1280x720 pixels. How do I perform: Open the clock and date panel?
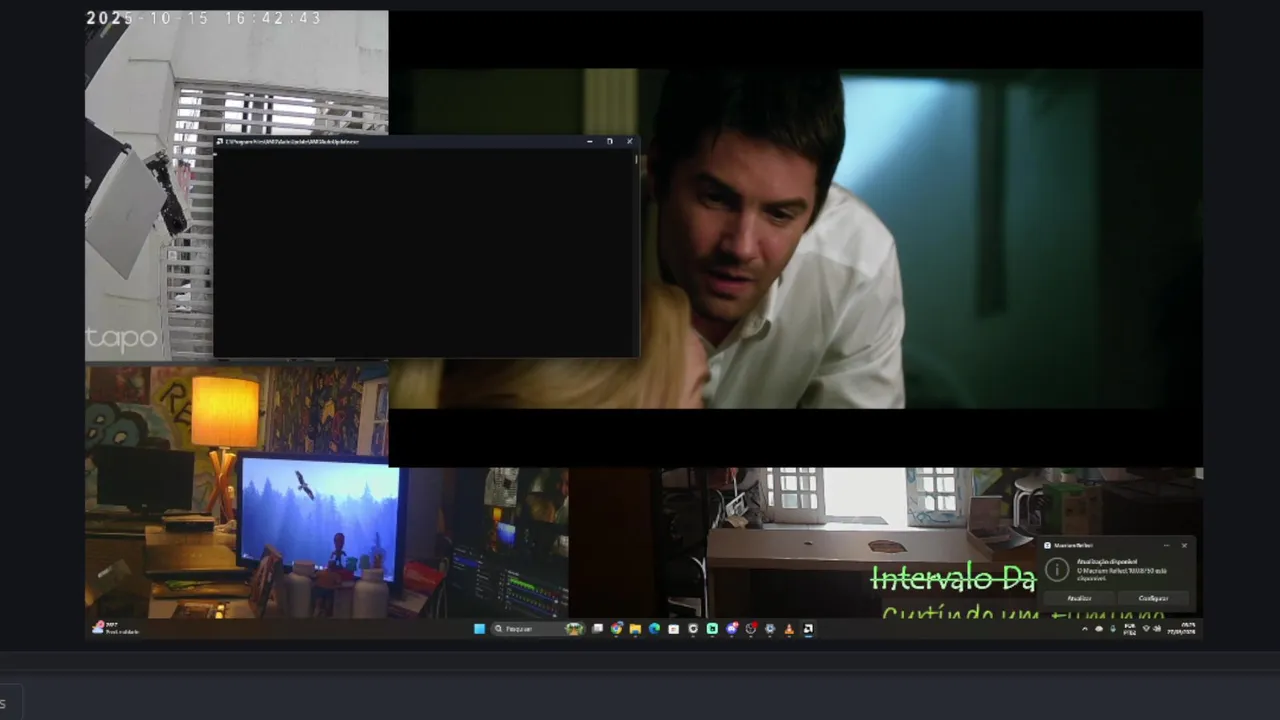pos(1181,629)
